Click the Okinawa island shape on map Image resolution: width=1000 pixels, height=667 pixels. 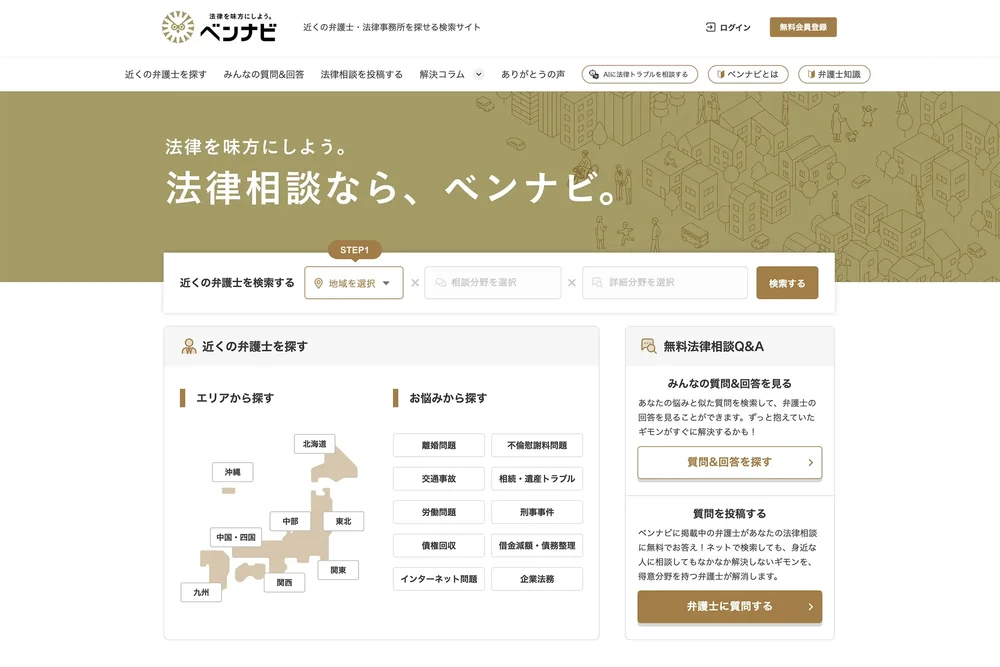click(x=228, y=491)
